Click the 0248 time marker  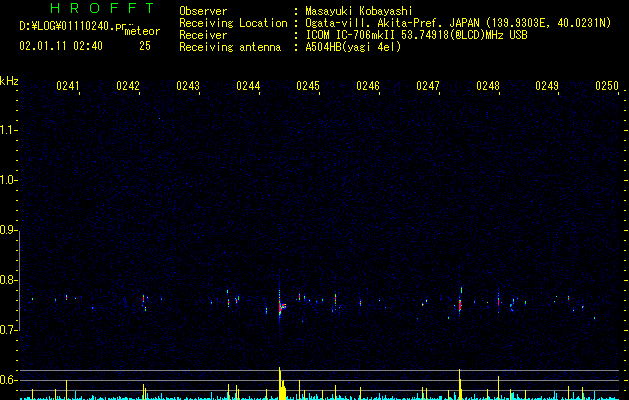(488, 85)
